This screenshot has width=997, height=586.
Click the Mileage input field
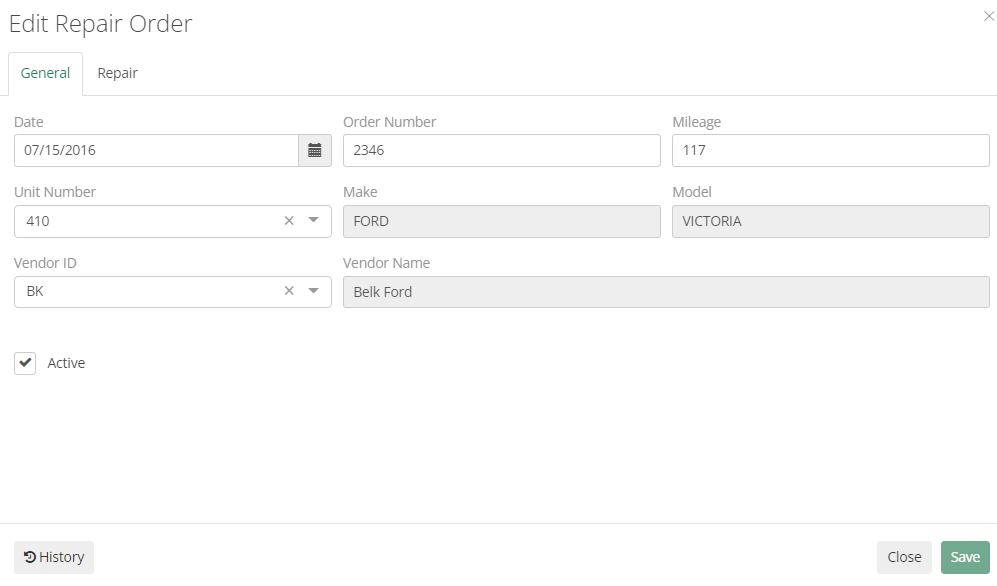coord(830,150)
